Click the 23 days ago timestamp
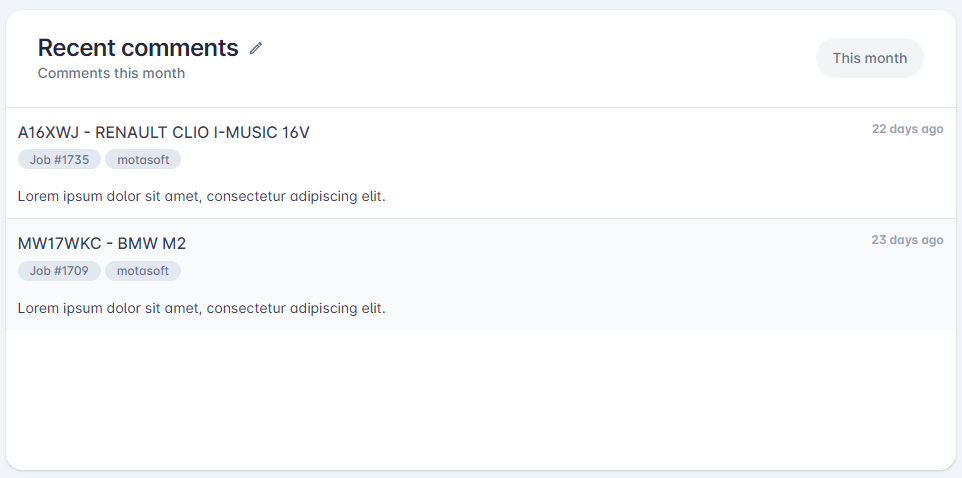The height and width of the screenshot is (478, 962). 907,240
